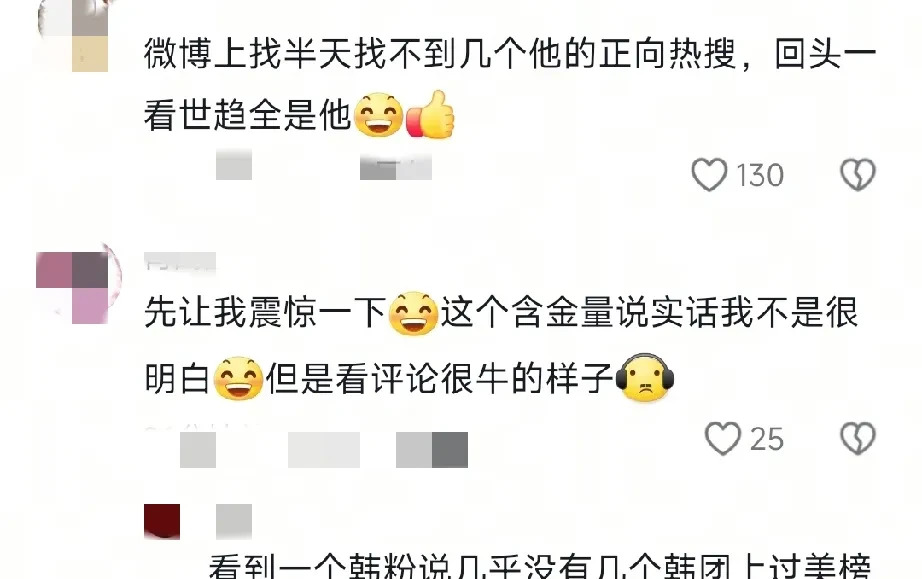Select the comment text starting 先让我震惊一下
922x579 pixels.
(x=502, y=346)
